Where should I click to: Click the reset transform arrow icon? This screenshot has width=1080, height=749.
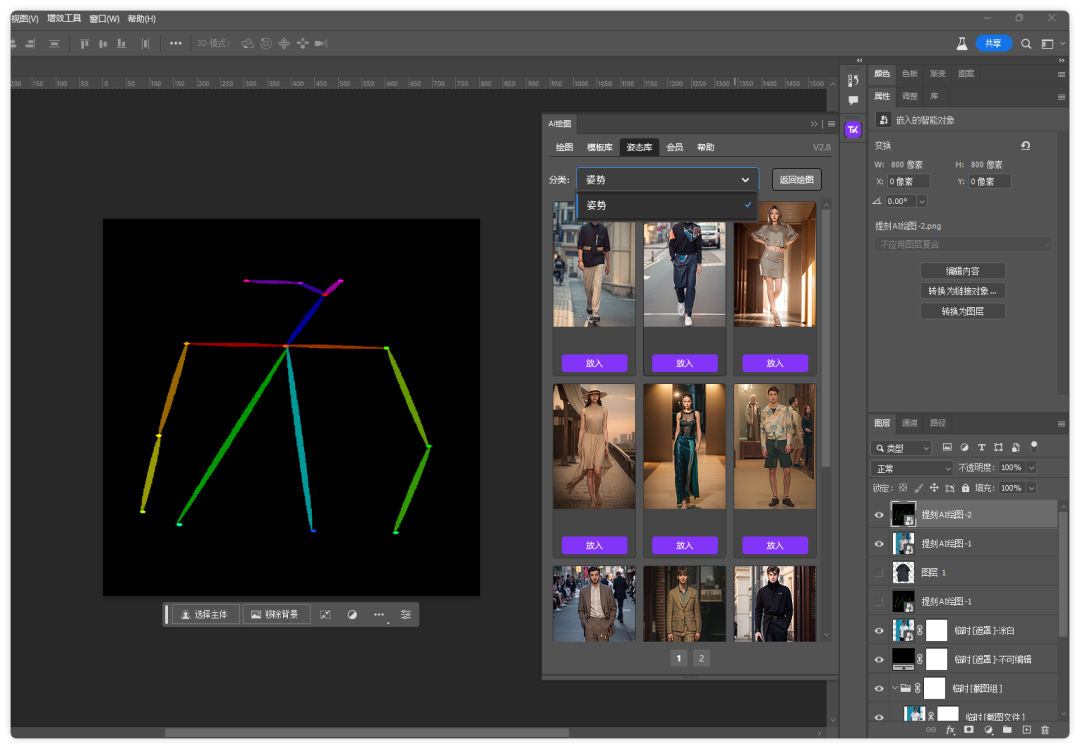[1025, 146]
